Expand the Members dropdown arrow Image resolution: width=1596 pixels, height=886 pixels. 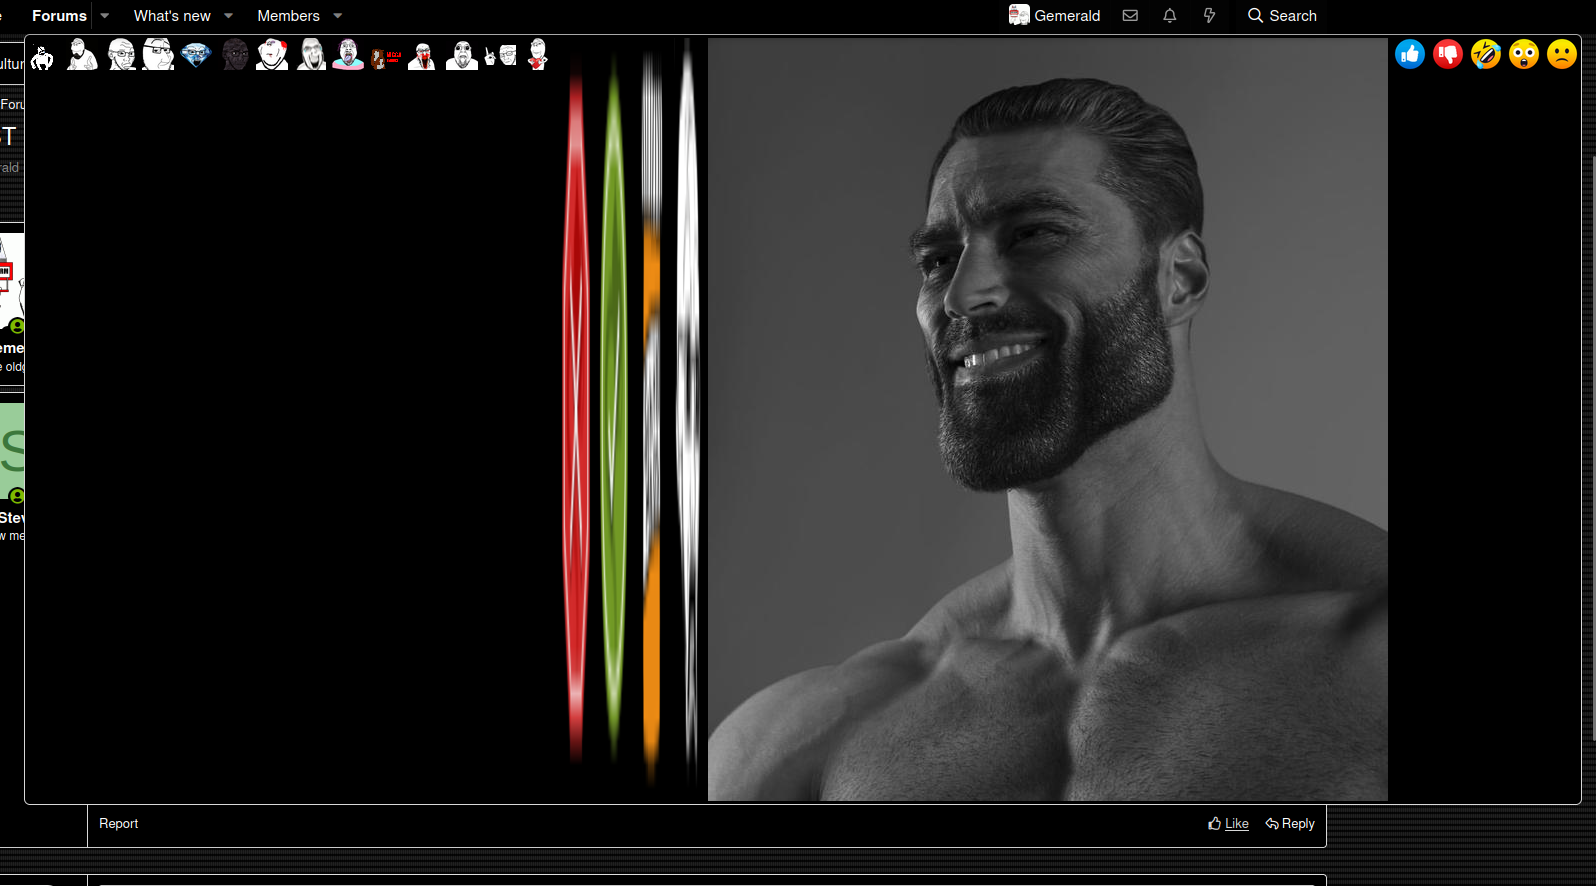point(338,16)
